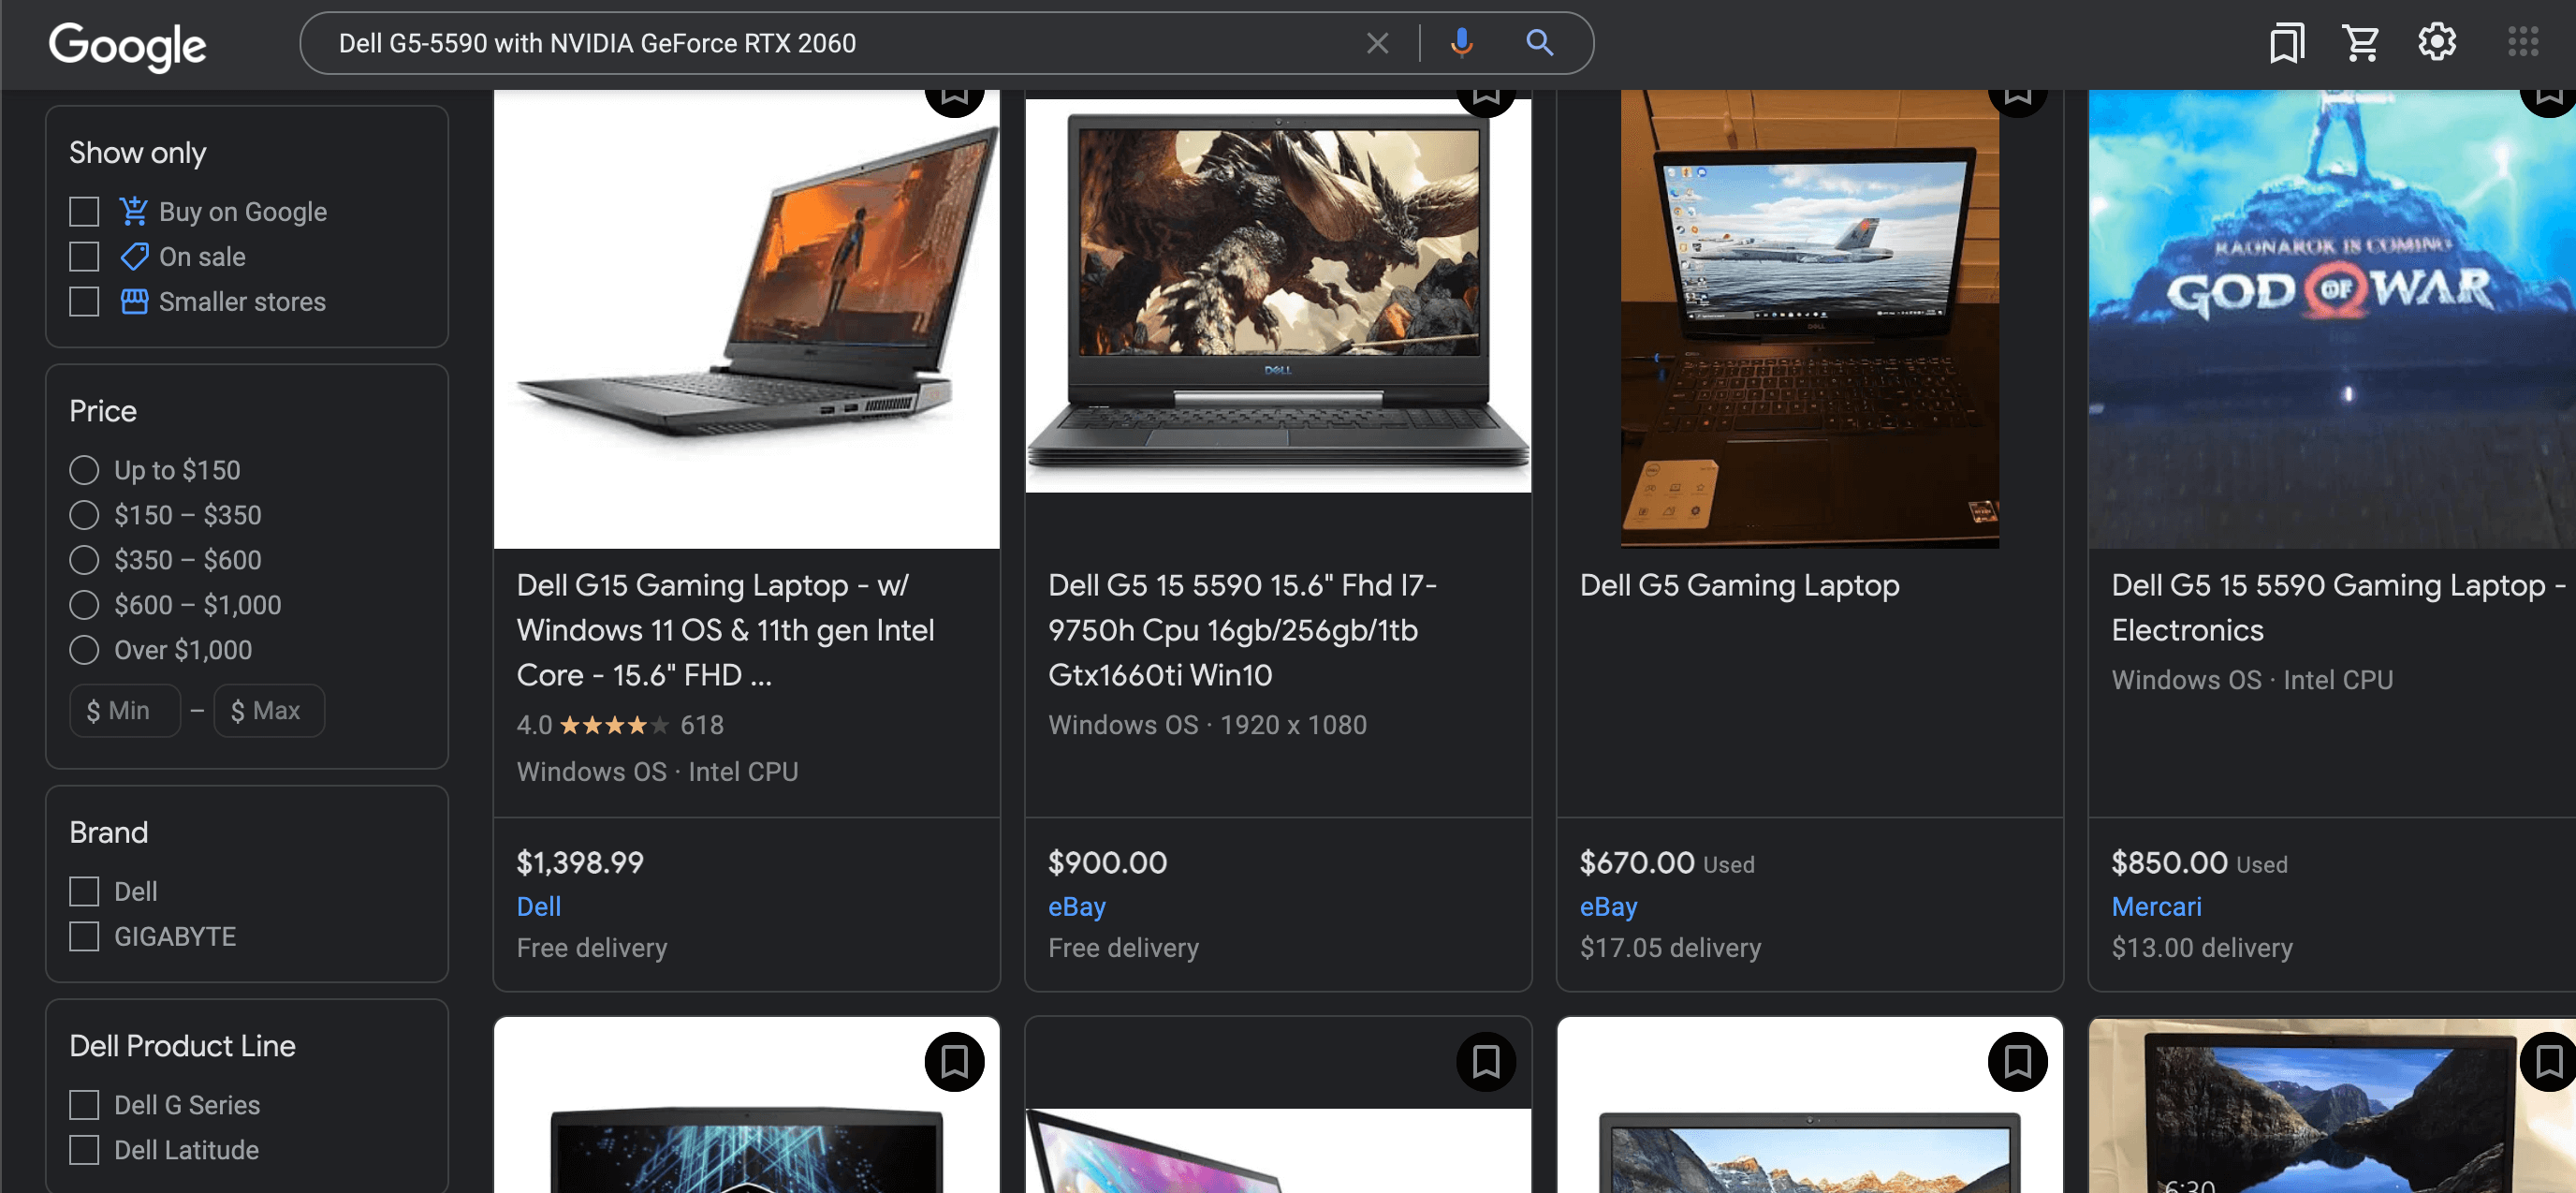Click the Google Shopping Cart icon
Viewport: 2576px width, 1193px height.
pyautogui.click(x=2361, y=43)
